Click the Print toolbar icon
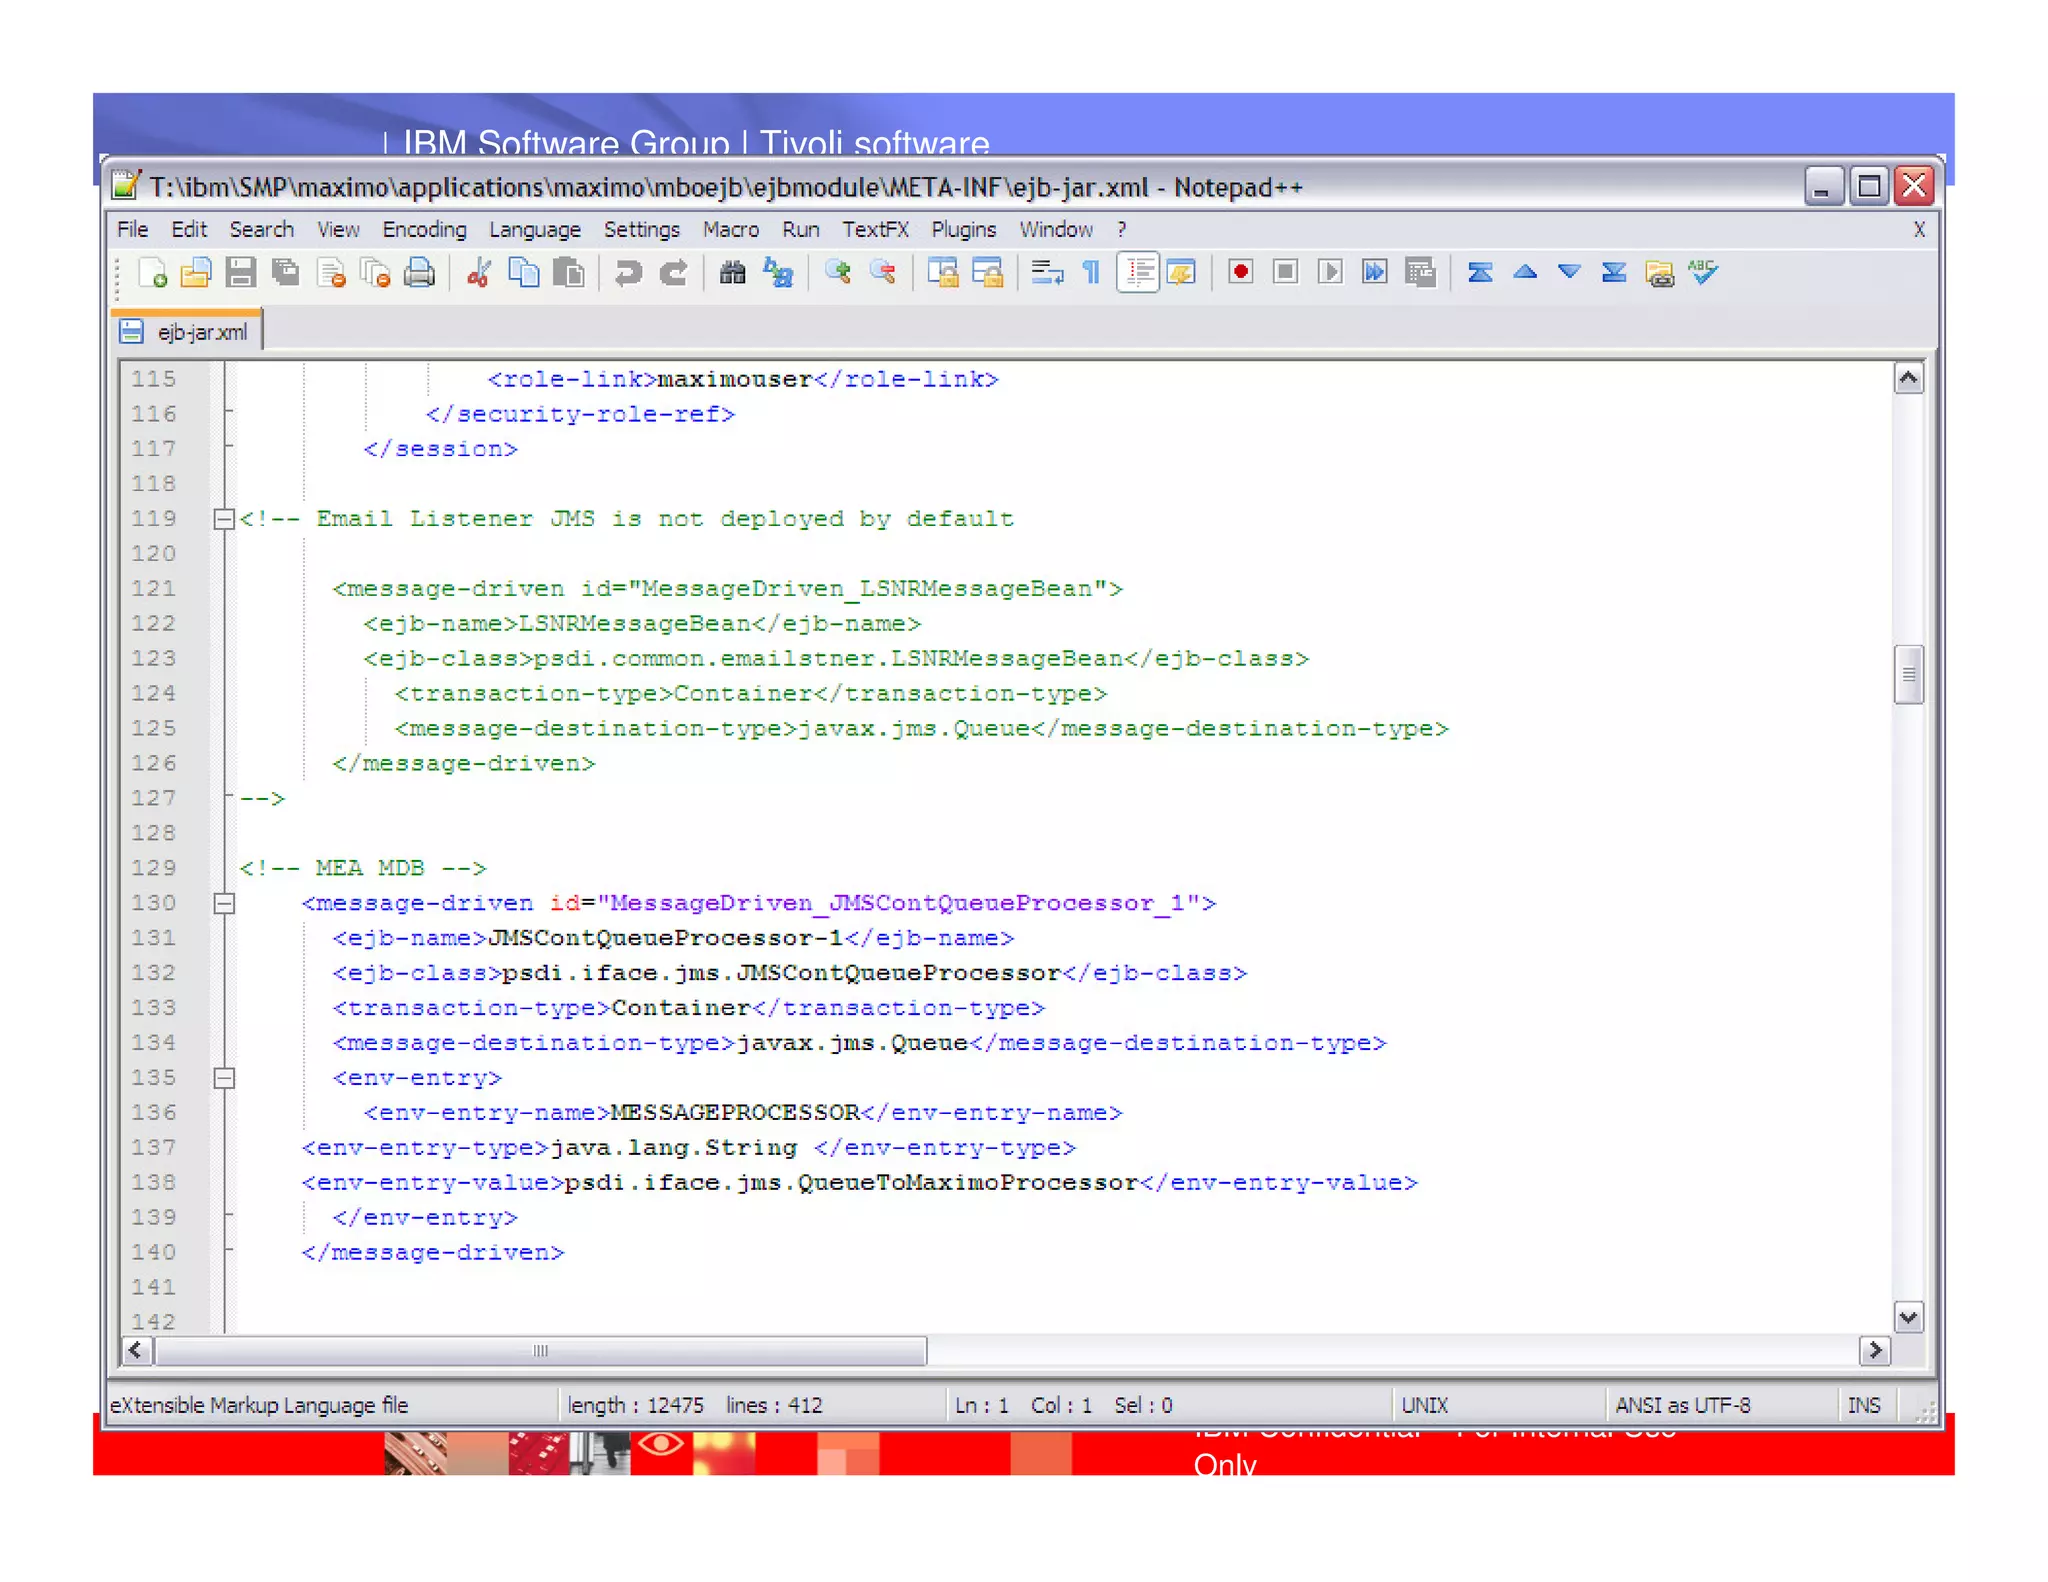The width and height of the screenshot is (2048, 1582). pyautogui.click(x=419, y=273)
